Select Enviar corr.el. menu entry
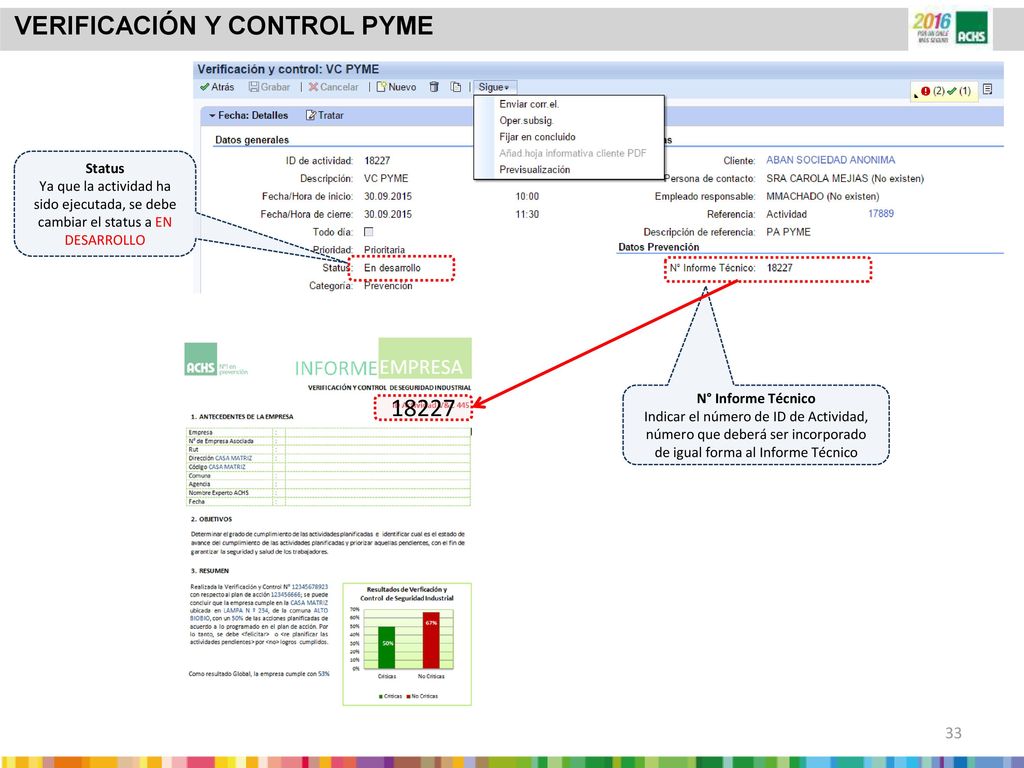 [529, 104]
